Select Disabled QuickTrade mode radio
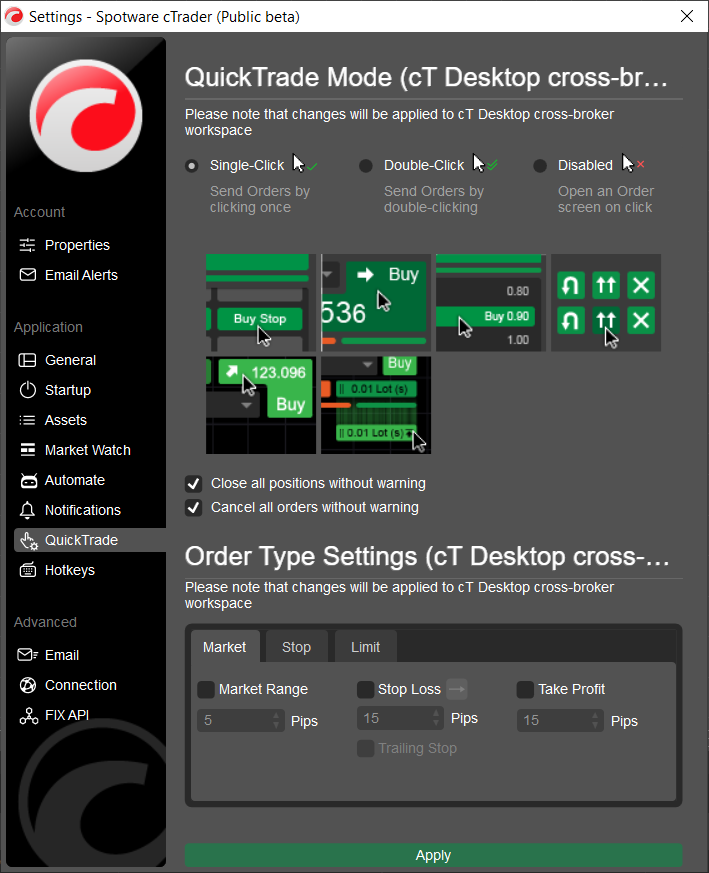This screenshot has height=873, width=709. [x=540, y=166]
